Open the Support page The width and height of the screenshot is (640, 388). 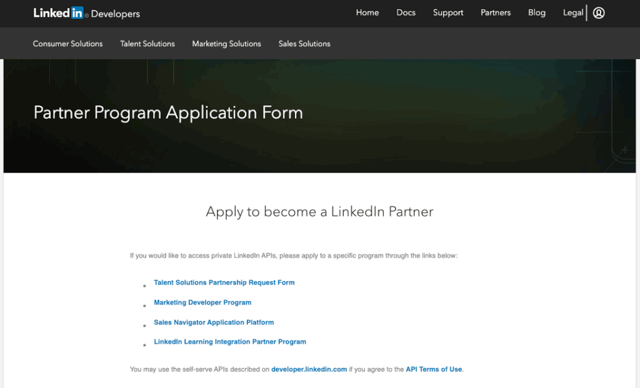[x=448, y=13]
